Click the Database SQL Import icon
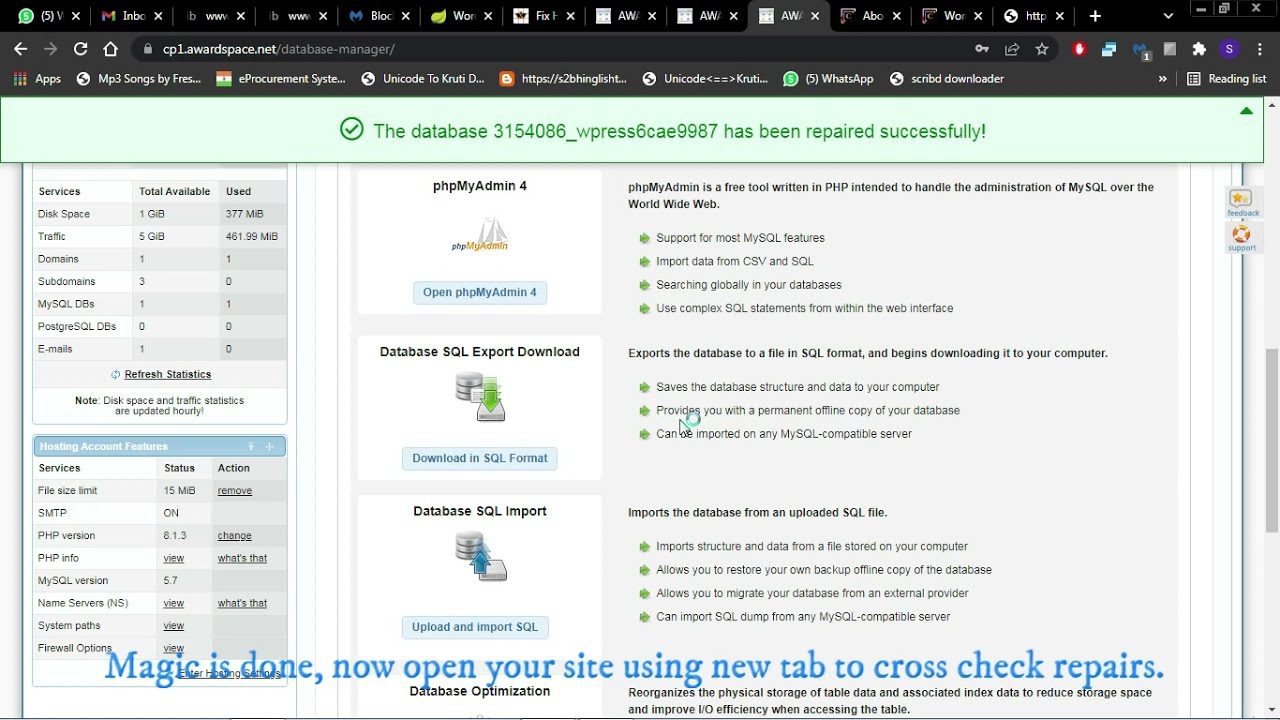 pos(481,557)
